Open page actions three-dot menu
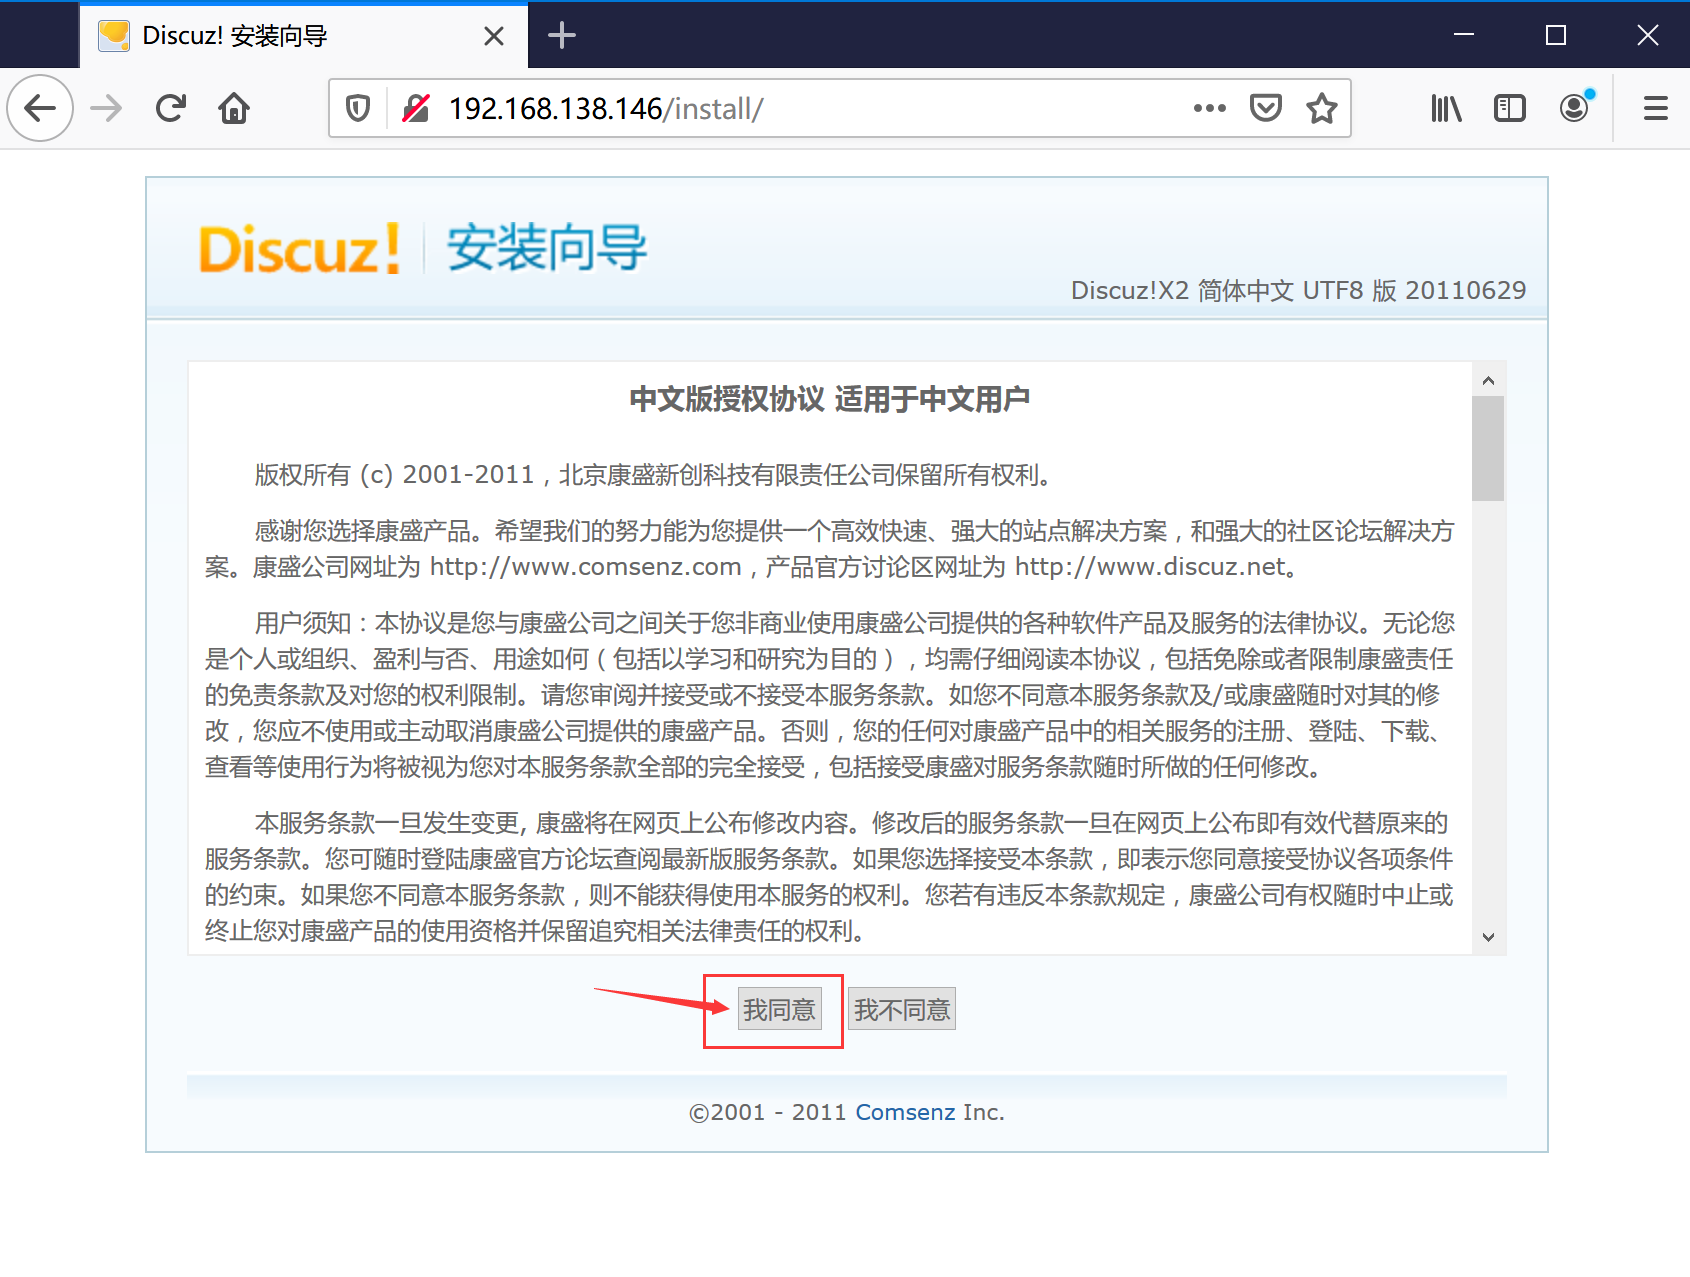The image size is (1690, 1277). [1209, 108]
